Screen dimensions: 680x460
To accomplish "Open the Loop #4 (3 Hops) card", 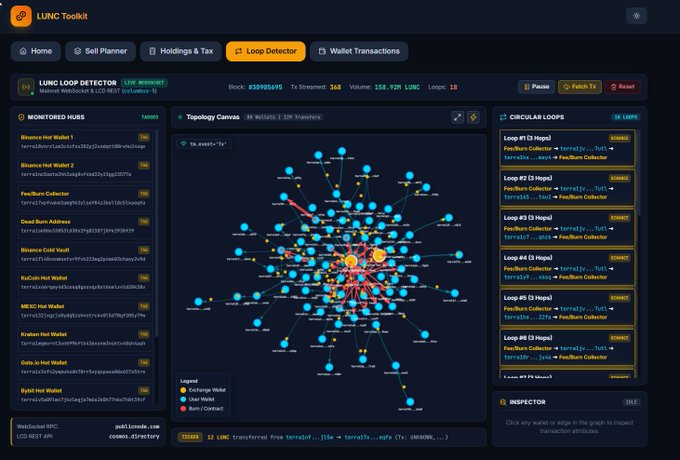I will [567, 268].
